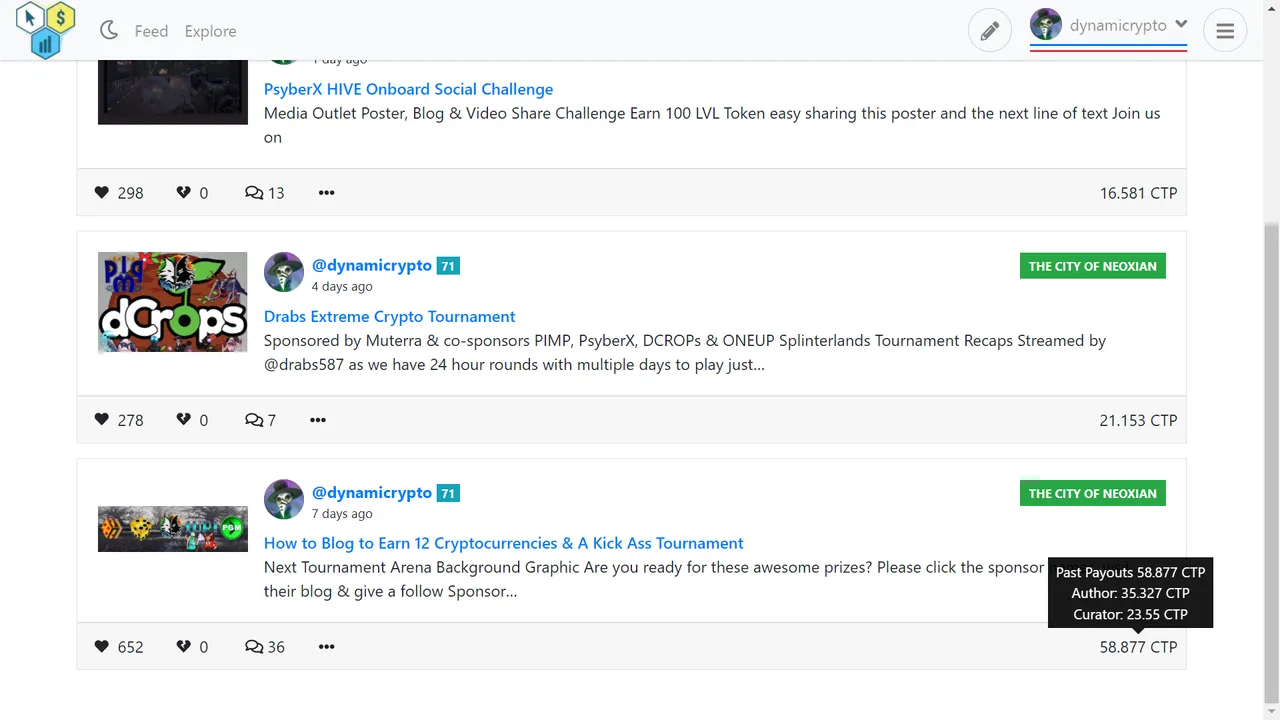Open comments on post with 7 replies
This screenshot has height=720, width=1280.
coord(260,420)
